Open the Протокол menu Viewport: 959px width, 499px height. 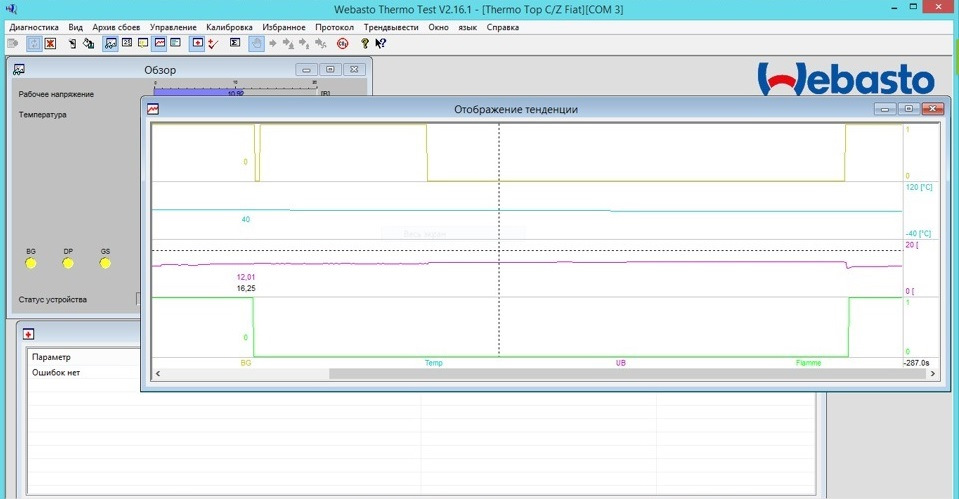coord(334,27)
